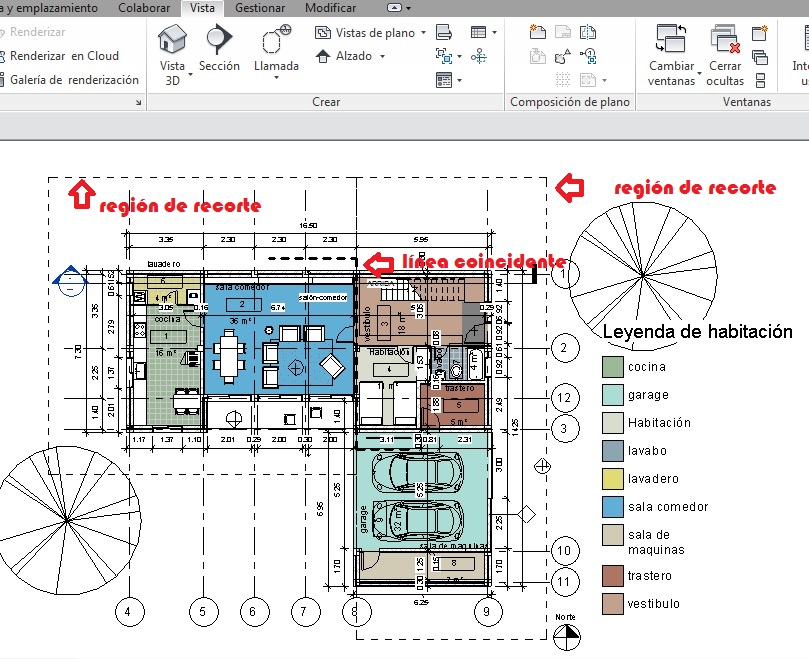Open the Modificar ribbon tab
The image size is (809, 659).
(x=329, y=8)
